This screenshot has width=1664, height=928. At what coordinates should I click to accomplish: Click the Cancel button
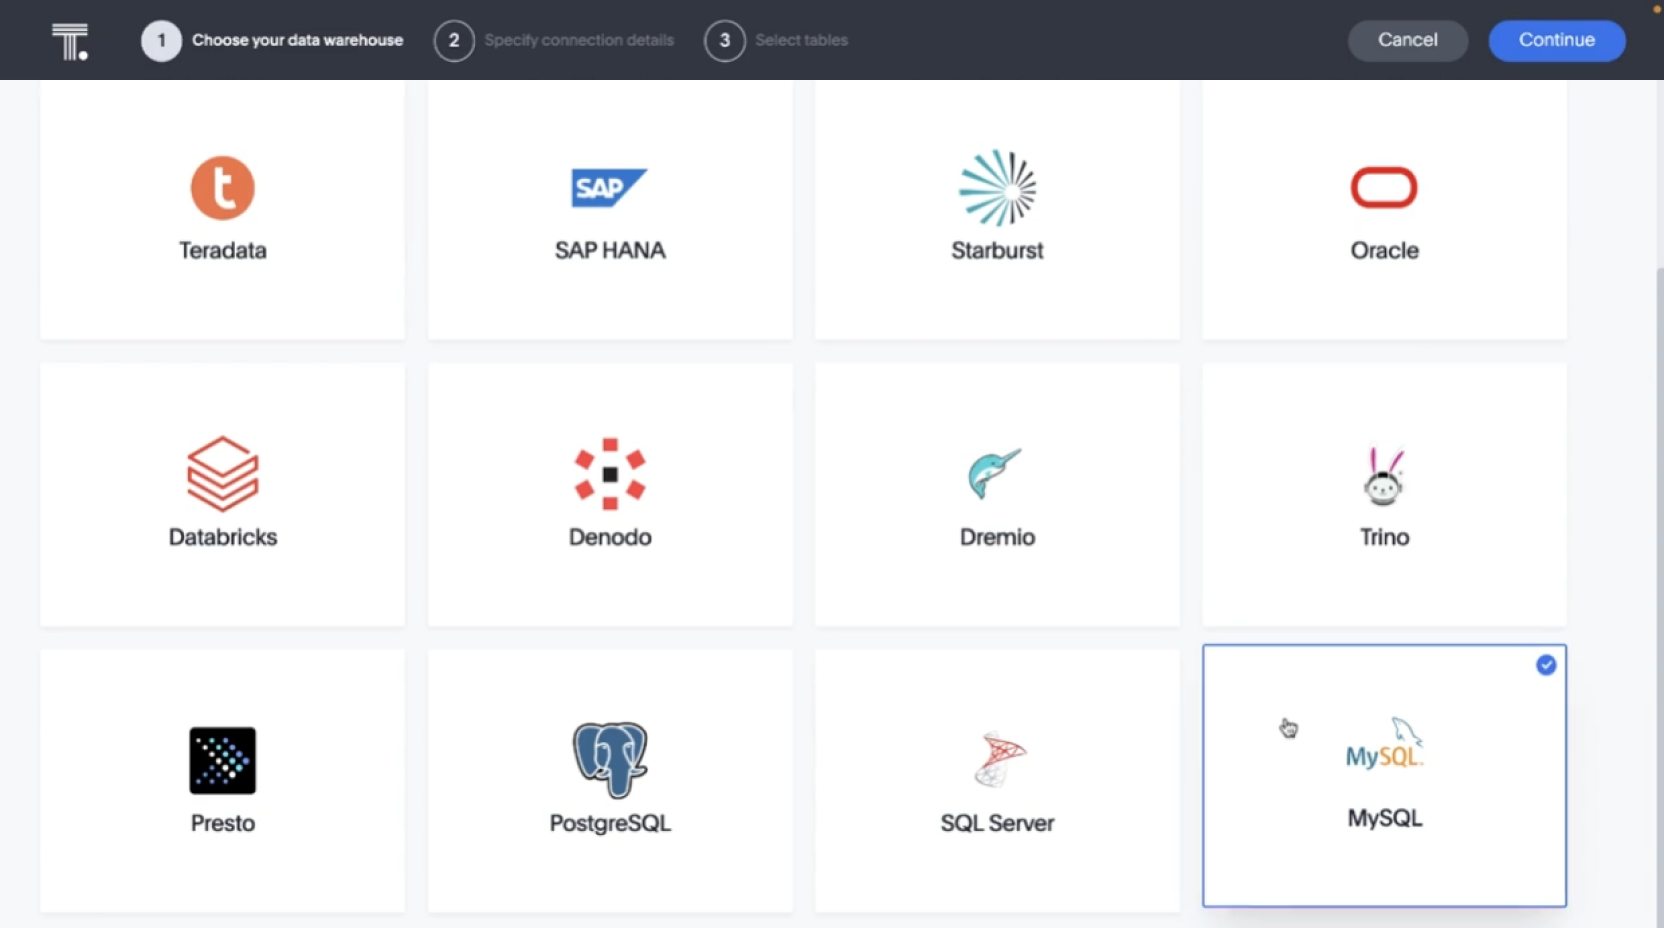pyautogui.click(x=1407, y=40)
